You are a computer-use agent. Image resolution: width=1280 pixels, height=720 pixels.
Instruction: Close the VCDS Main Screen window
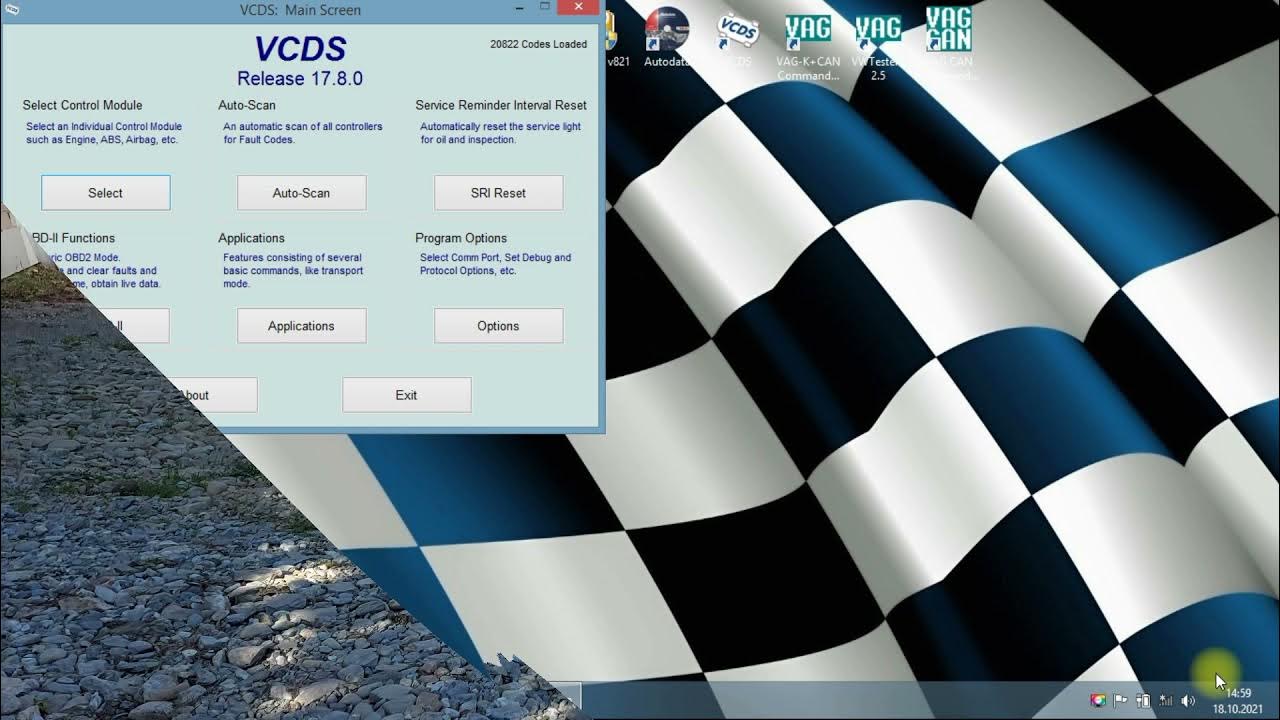point(580,7)
